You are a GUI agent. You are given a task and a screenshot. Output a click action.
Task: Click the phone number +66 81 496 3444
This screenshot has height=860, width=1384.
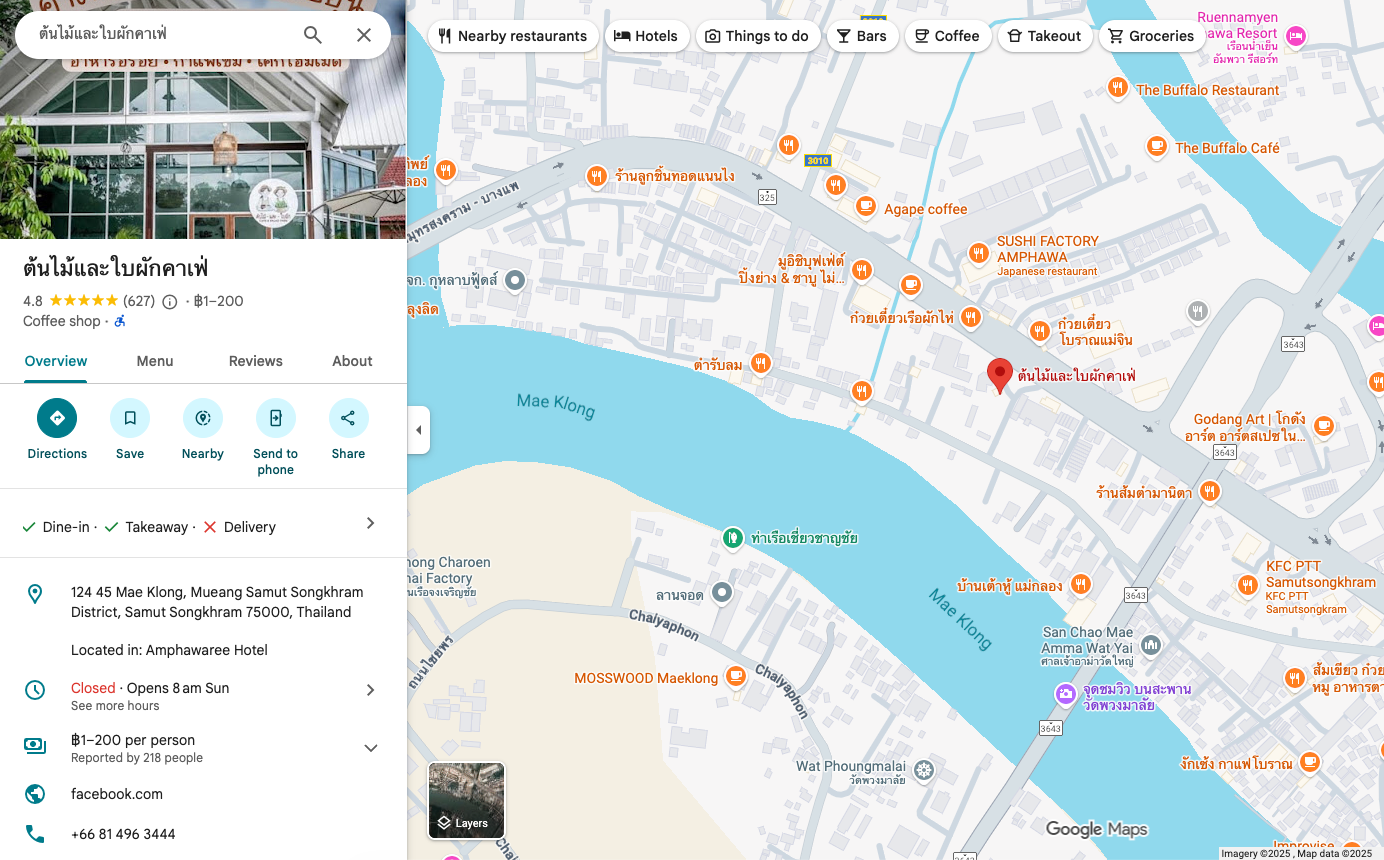(x=123, y=834)
